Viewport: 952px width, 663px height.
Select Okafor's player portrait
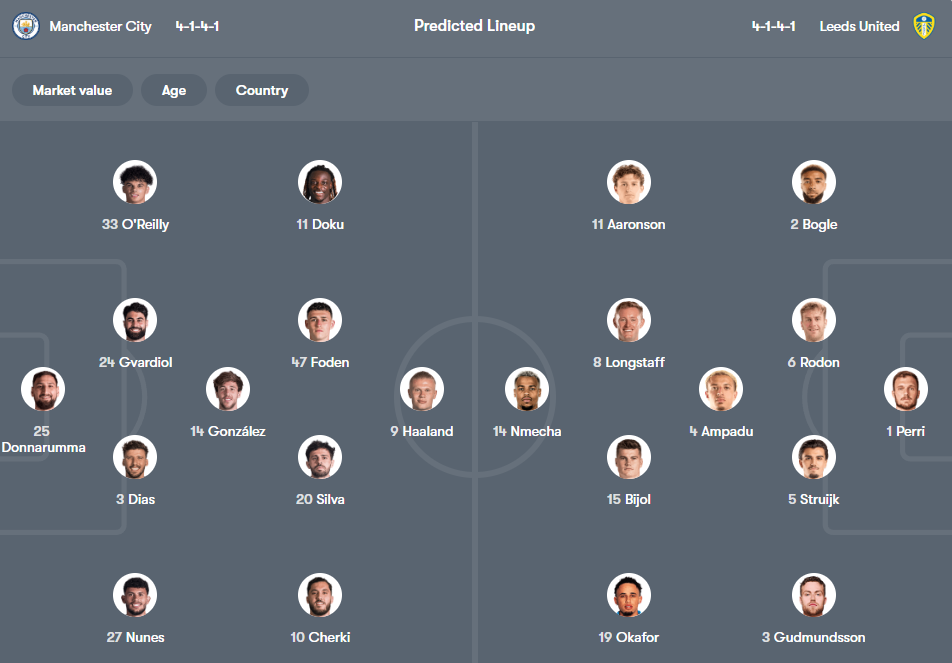coord(629,594)
